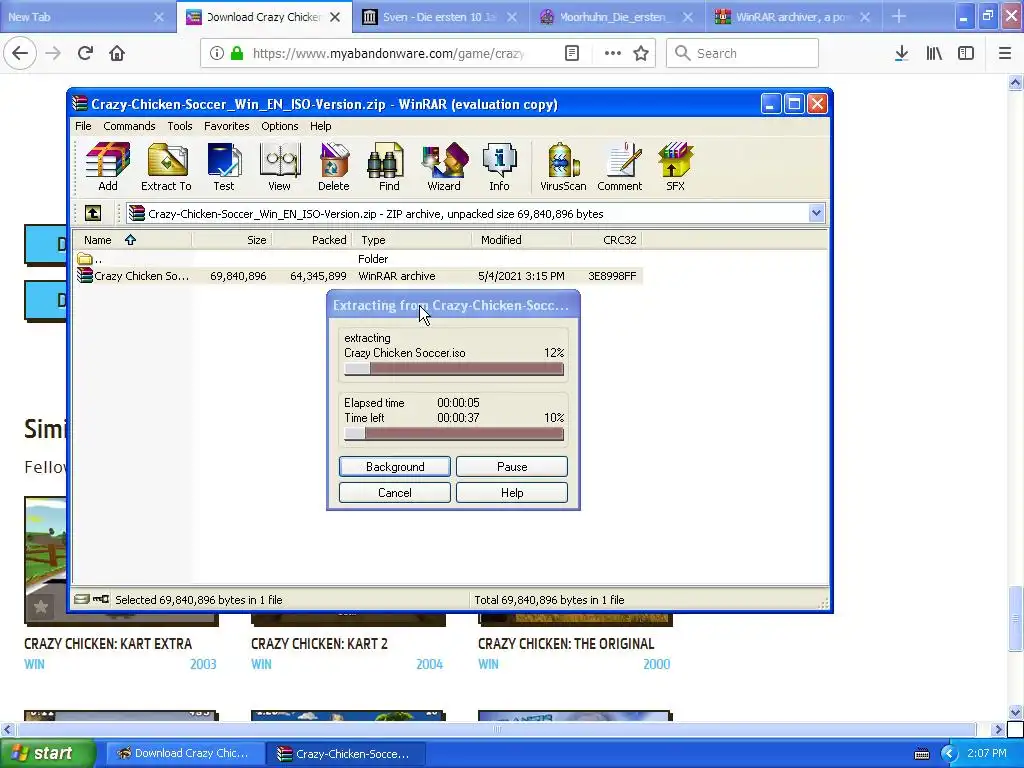Switch to Download Crazy Chic... taskbar button
Screen dimensions: 1024x768
click(x=185, y=753)
